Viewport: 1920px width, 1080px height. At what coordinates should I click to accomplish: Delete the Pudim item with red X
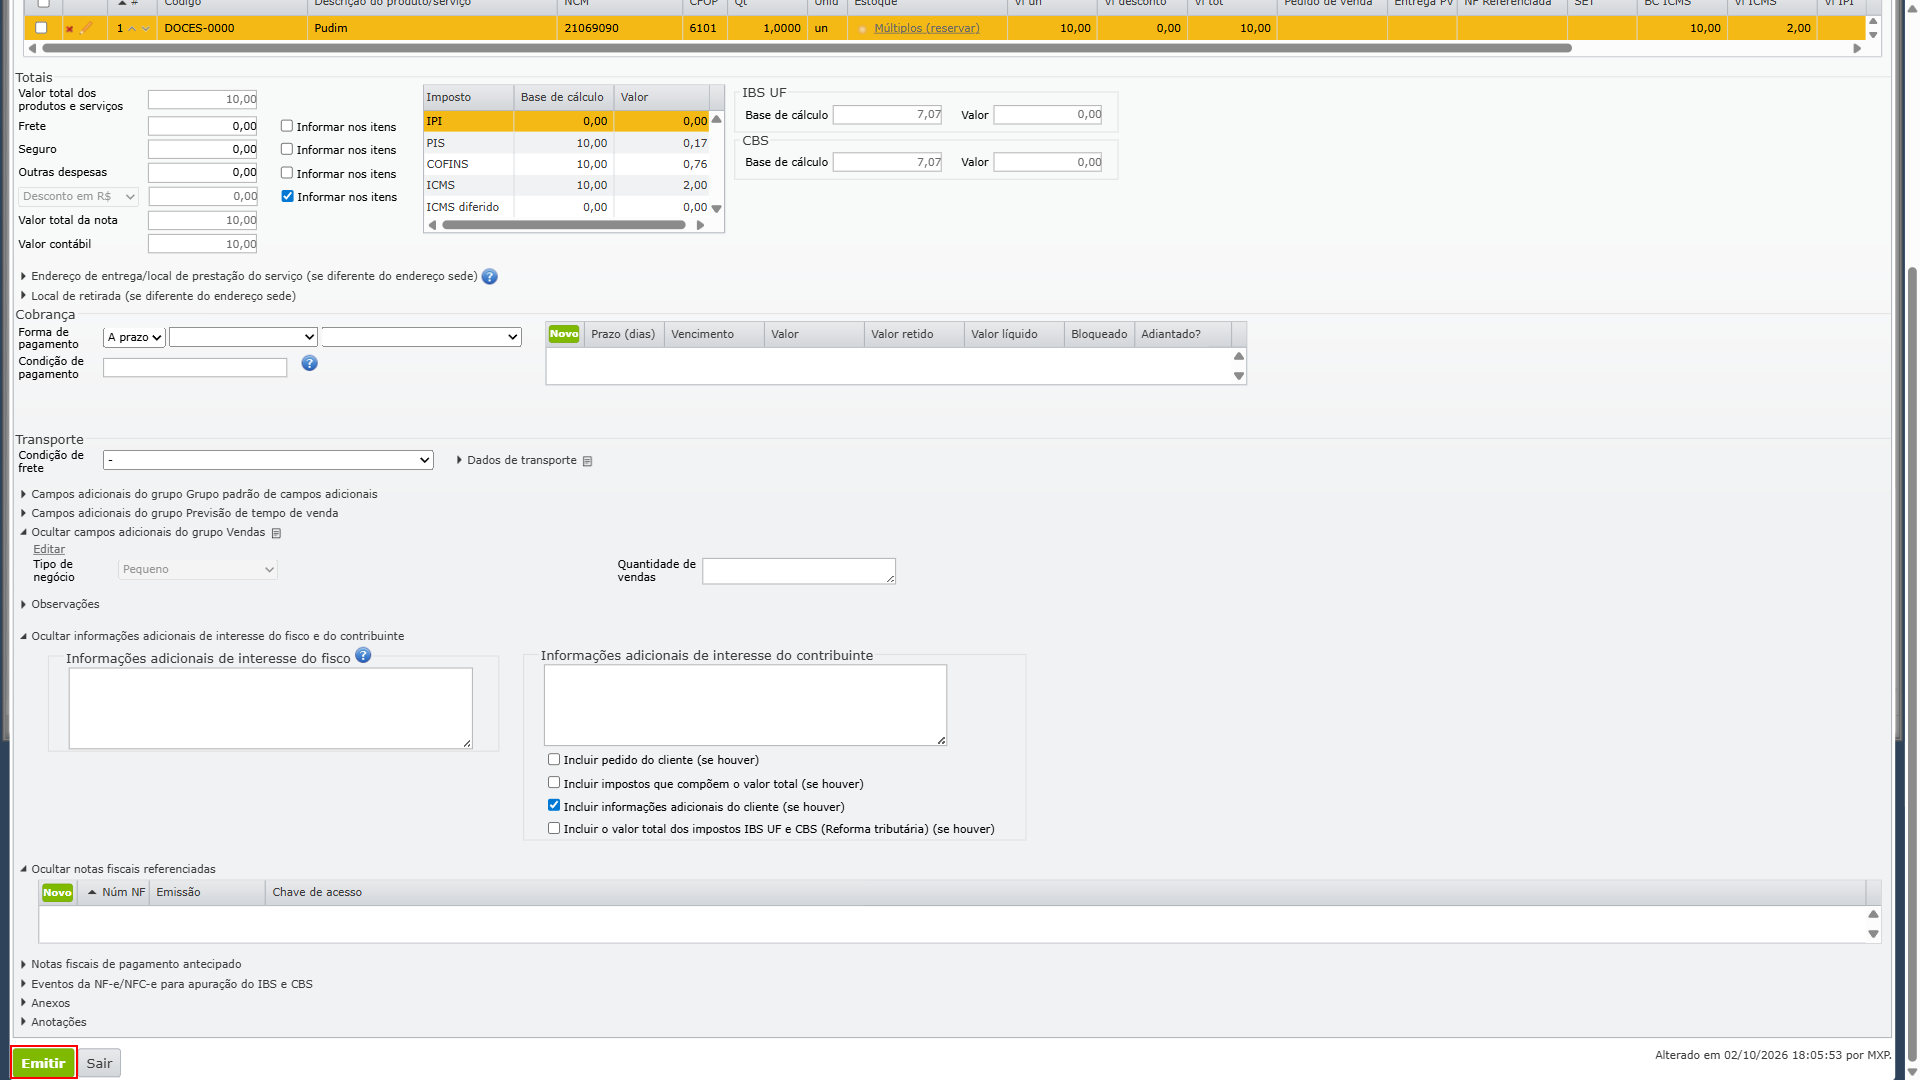tap(69, 29)
